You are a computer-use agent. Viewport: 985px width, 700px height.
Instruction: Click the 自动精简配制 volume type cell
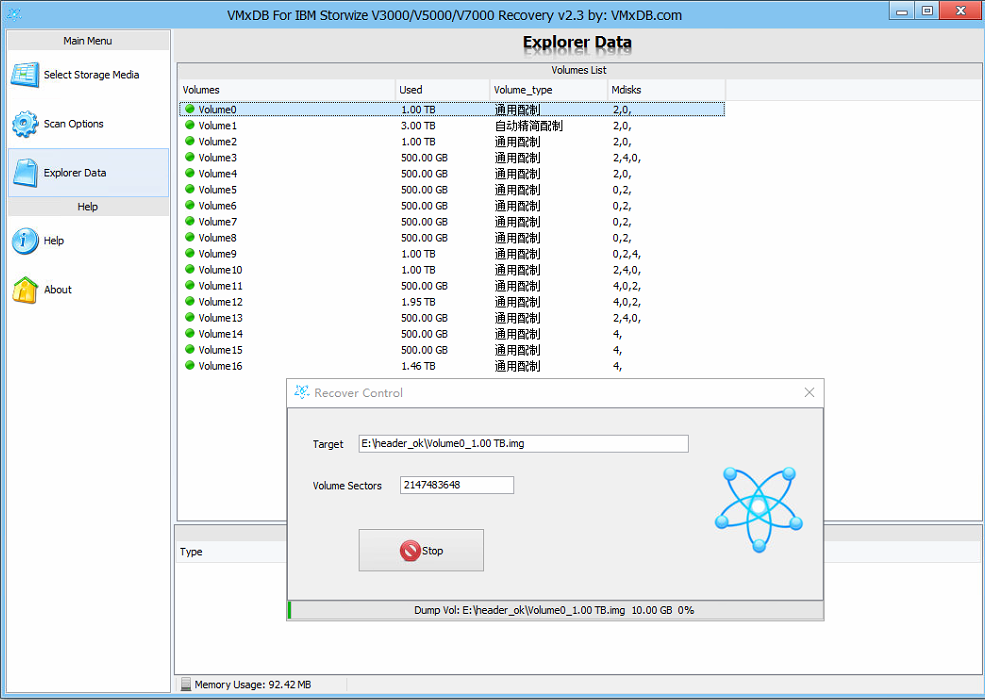[x=529, y=126]
